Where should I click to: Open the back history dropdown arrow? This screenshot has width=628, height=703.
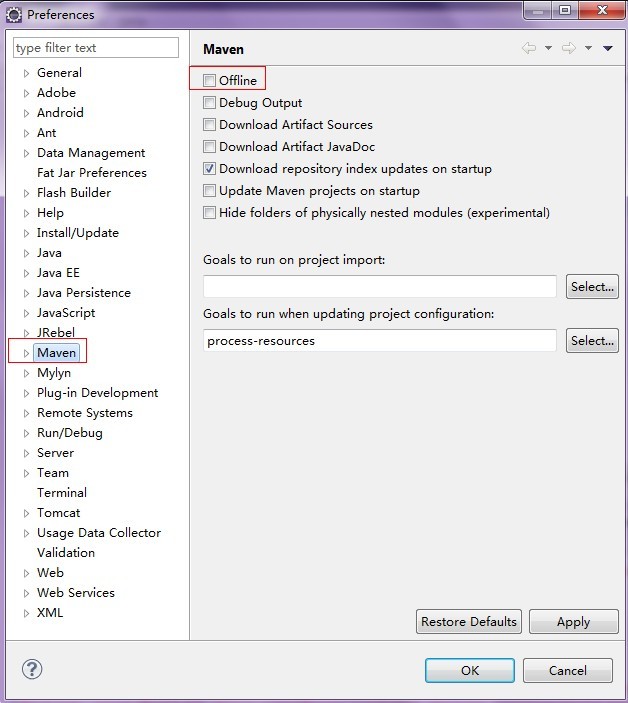[x=548, y=48]
